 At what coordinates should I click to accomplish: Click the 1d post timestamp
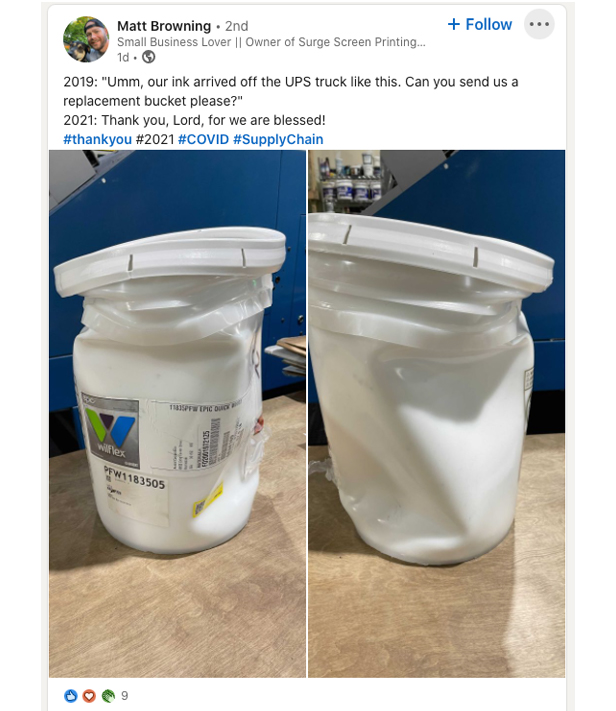tap(123, 58)
